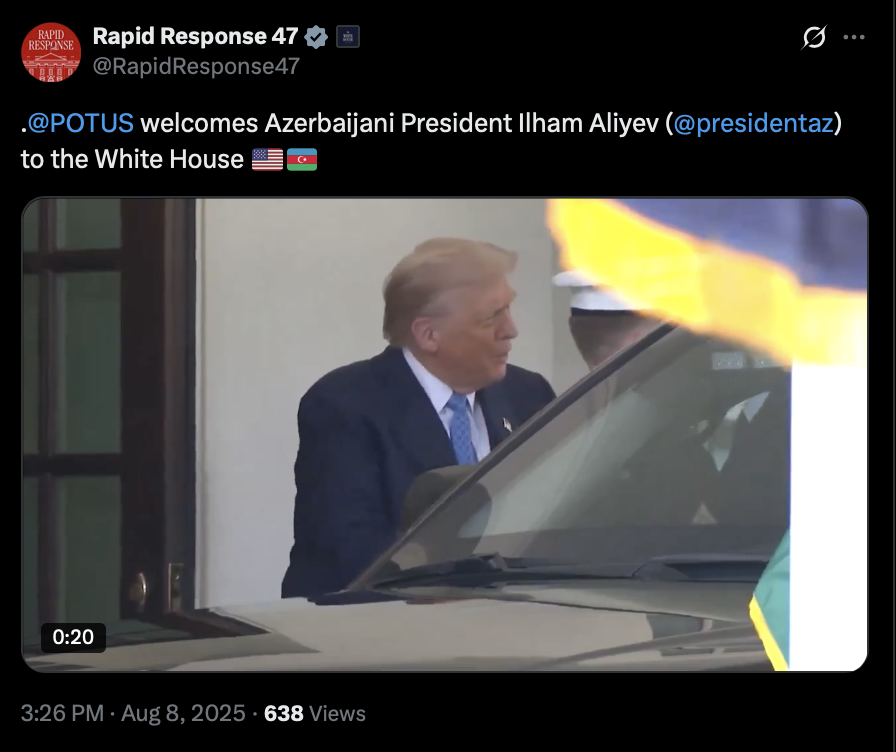Open the @POTUS mention link
This screenshot has height=752, width=896.
coord(81,123)
